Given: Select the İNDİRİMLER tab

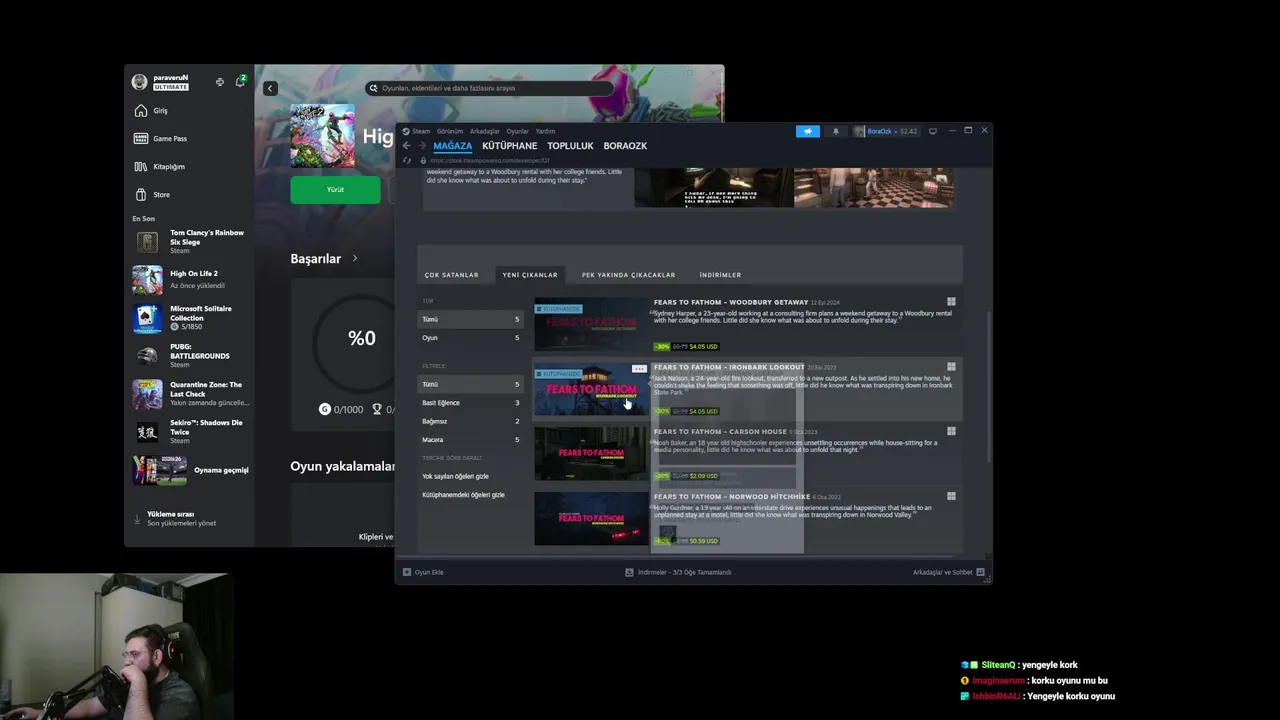Looking at the screenshot, I should [x=720, y=275].
